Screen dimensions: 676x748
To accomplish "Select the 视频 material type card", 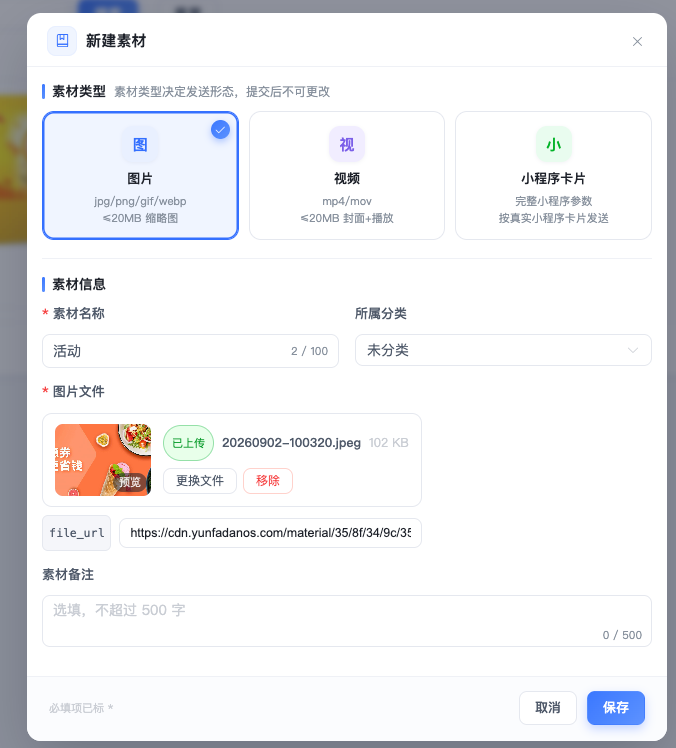I will [x=347, y=176].
